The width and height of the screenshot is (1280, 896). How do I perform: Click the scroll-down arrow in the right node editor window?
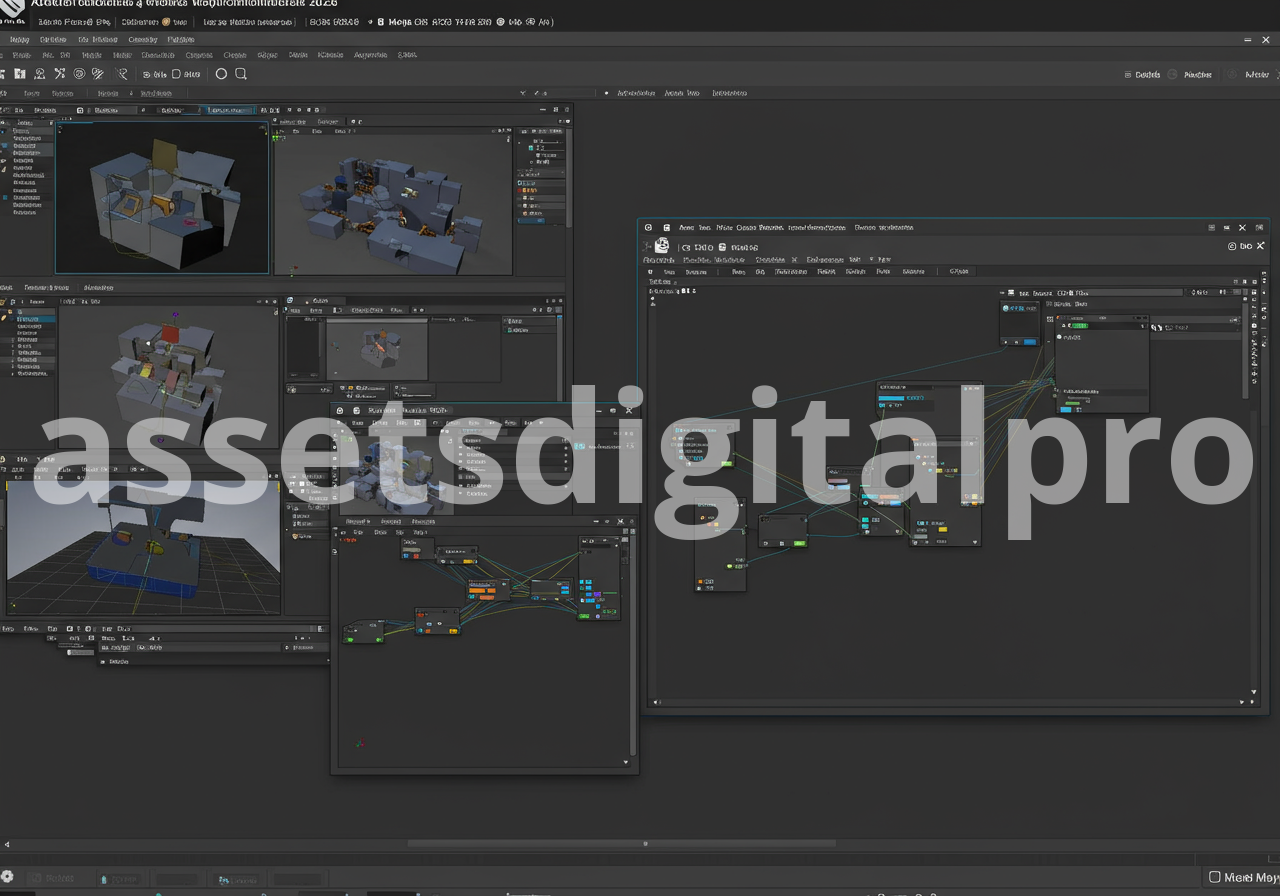tap(1254, 691)
